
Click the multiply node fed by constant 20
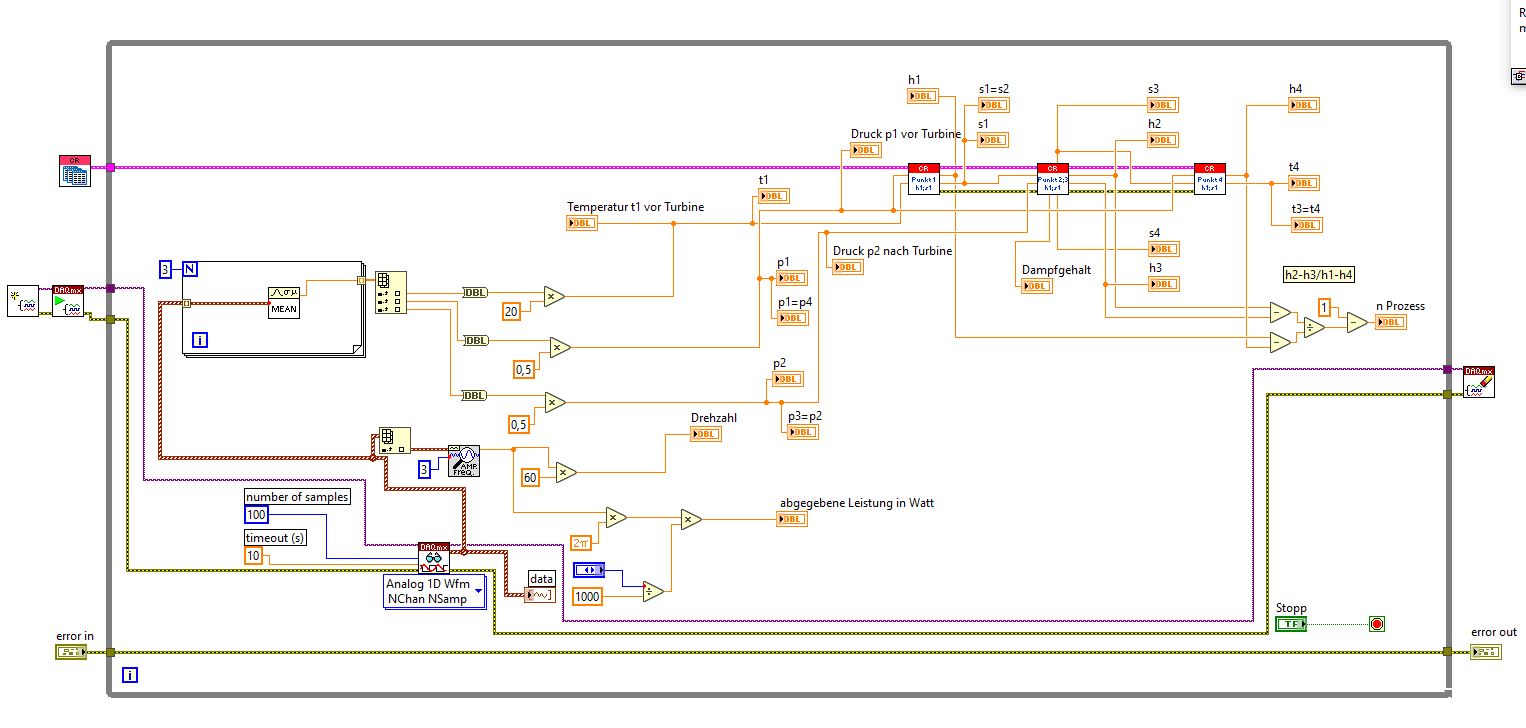[554, 296]
